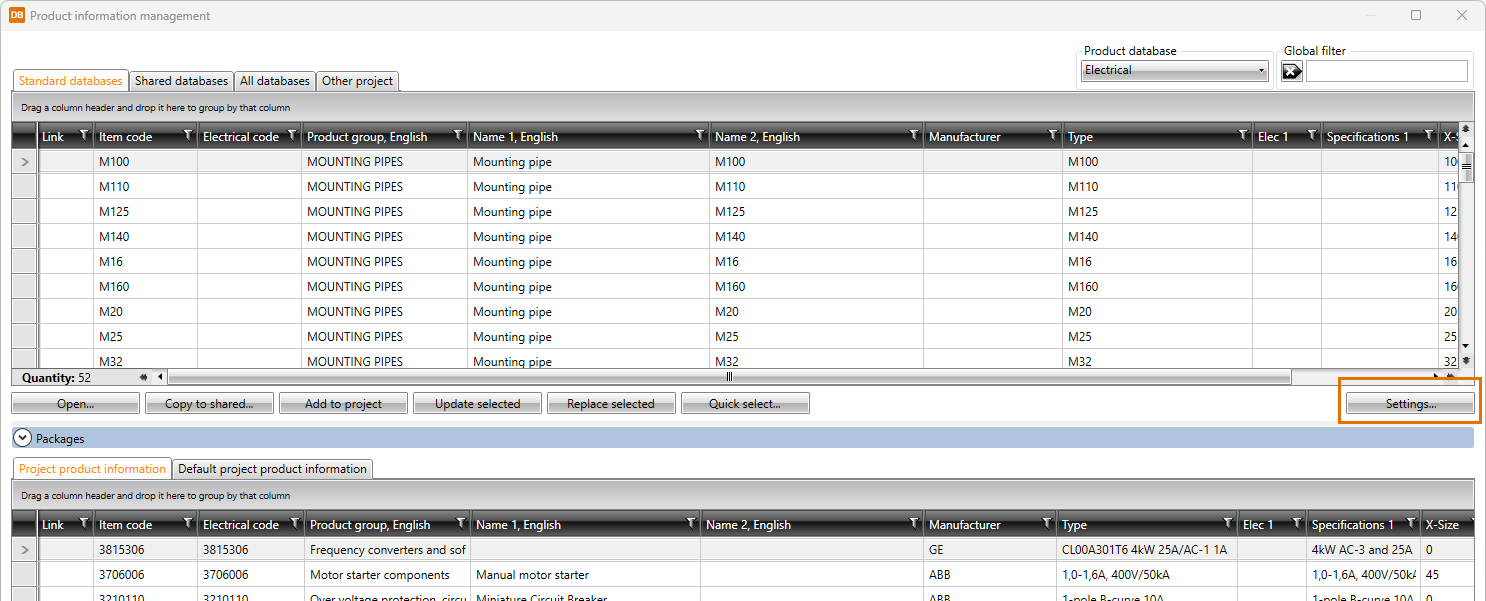This screenshot has height=601, width=1486.
Task: Switch to Shared databases tab
Action: coord(181,81)
